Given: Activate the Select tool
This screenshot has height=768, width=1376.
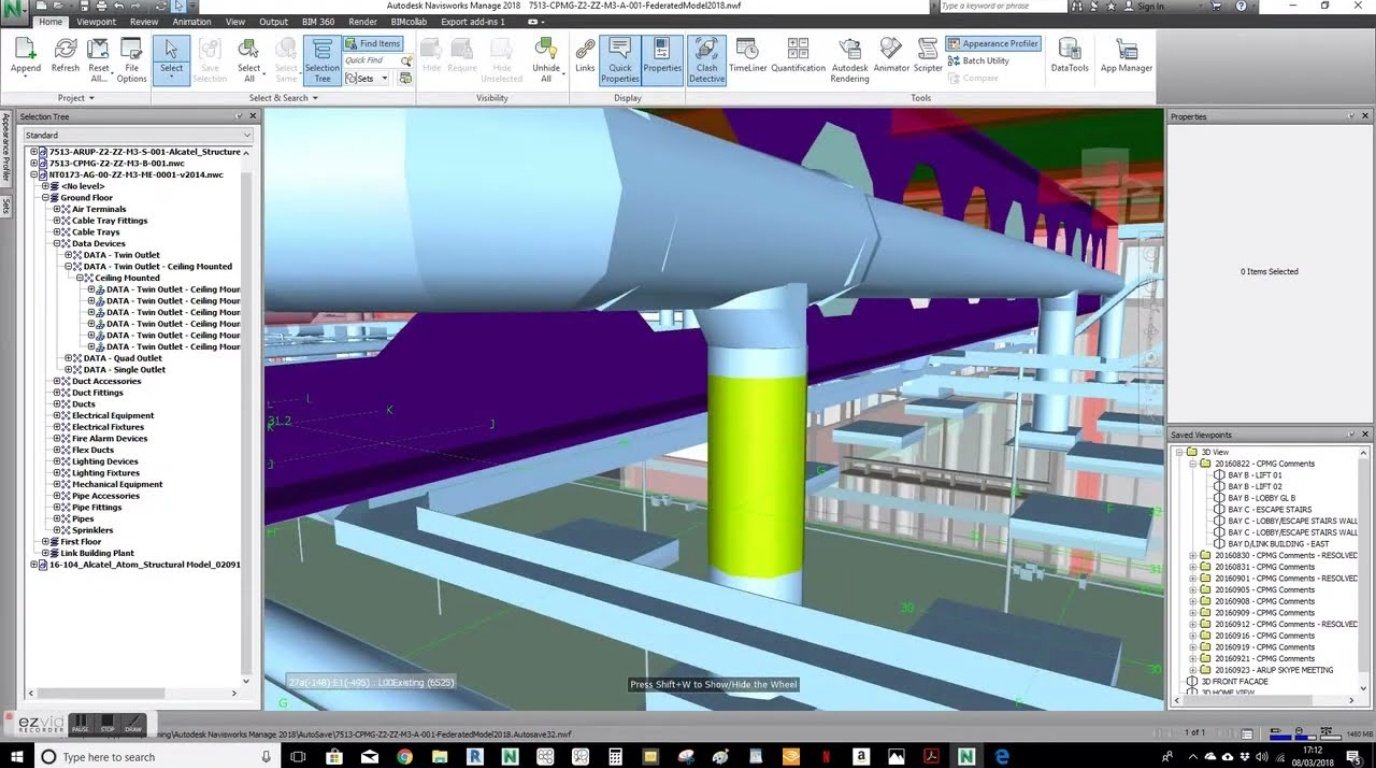Looking at the screenshot, I should (171, 59).
